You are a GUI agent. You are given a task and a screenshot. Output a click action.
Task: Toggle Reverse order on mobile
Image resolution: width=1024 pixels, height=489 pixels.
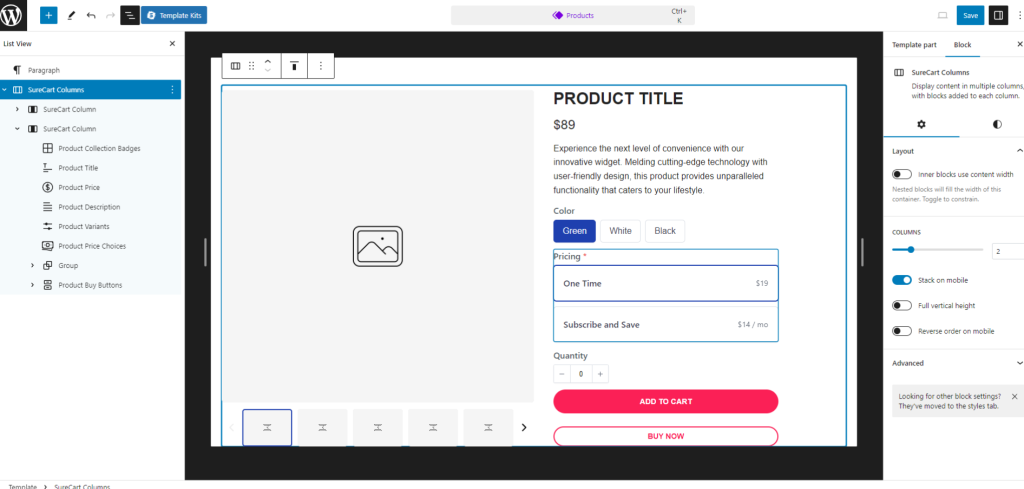(902, 331)
